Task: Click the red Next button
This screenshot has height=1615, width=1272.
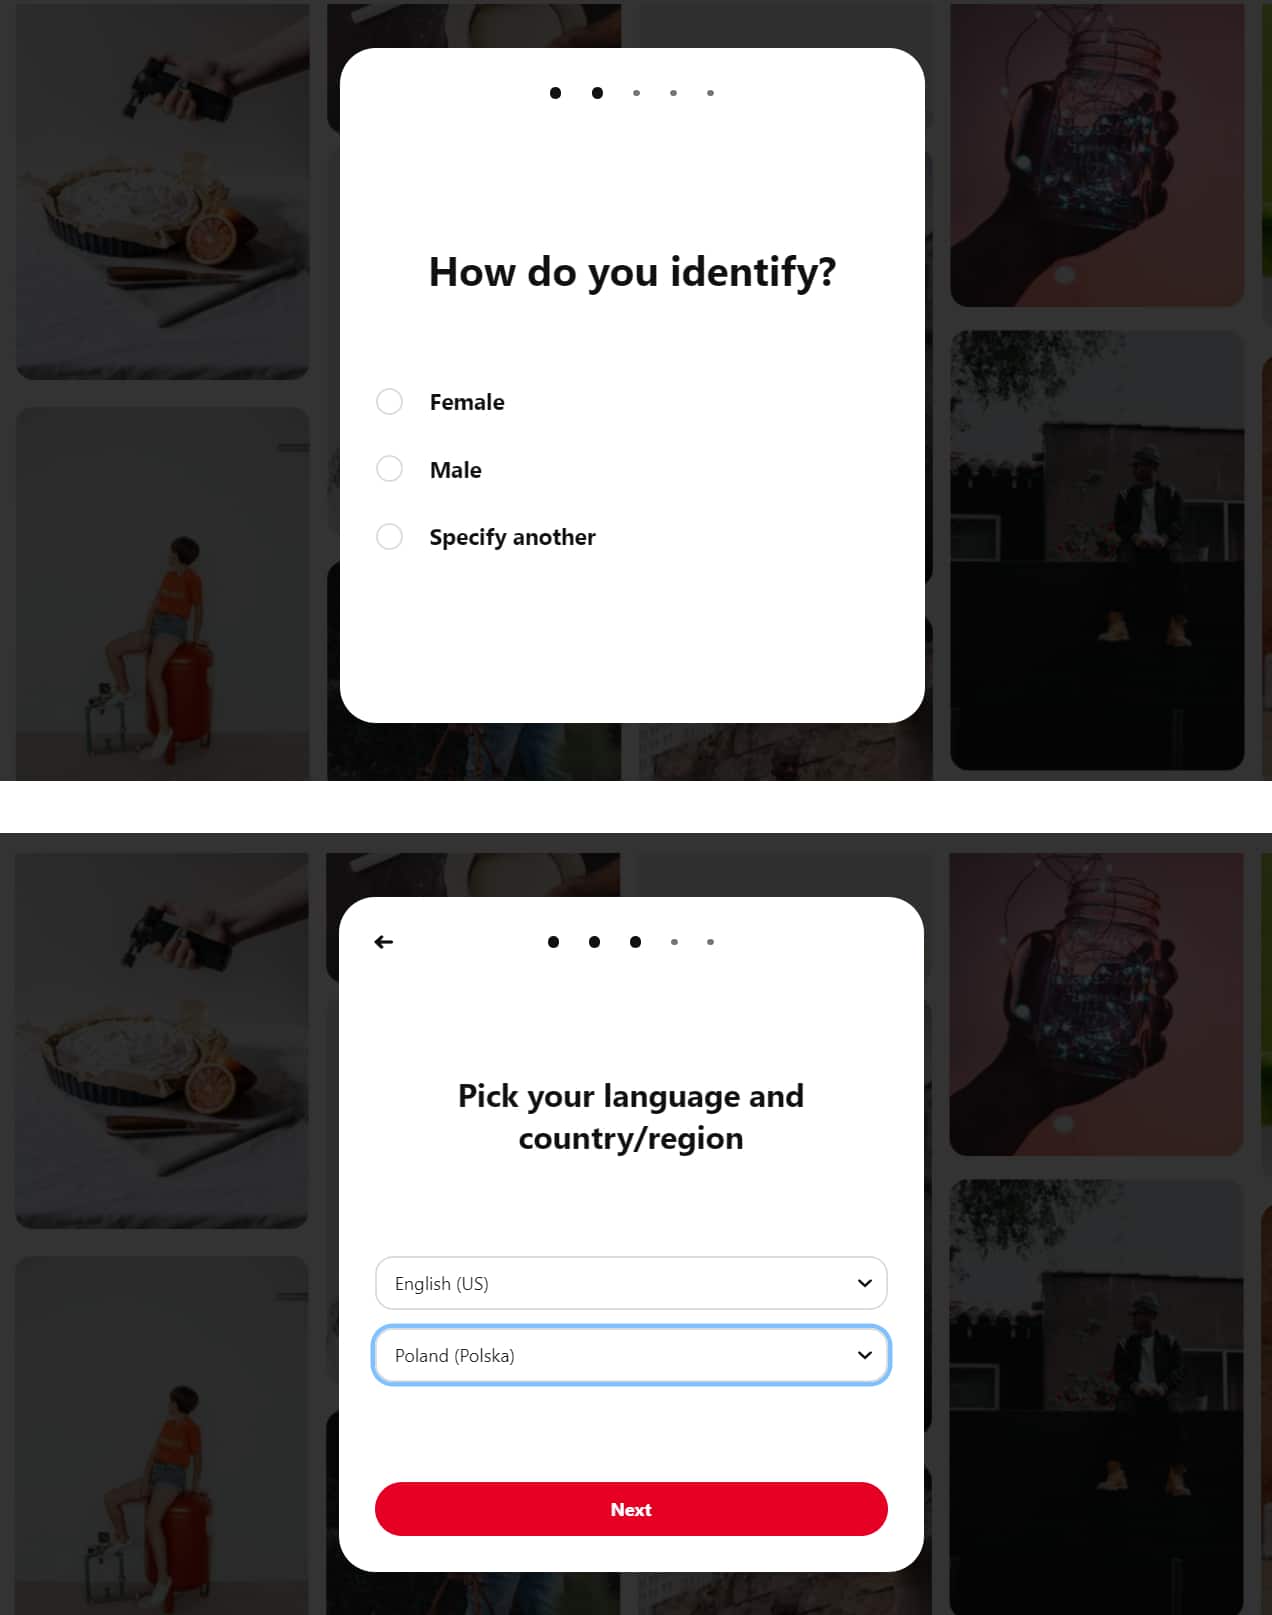Action: pos(631,1509)
